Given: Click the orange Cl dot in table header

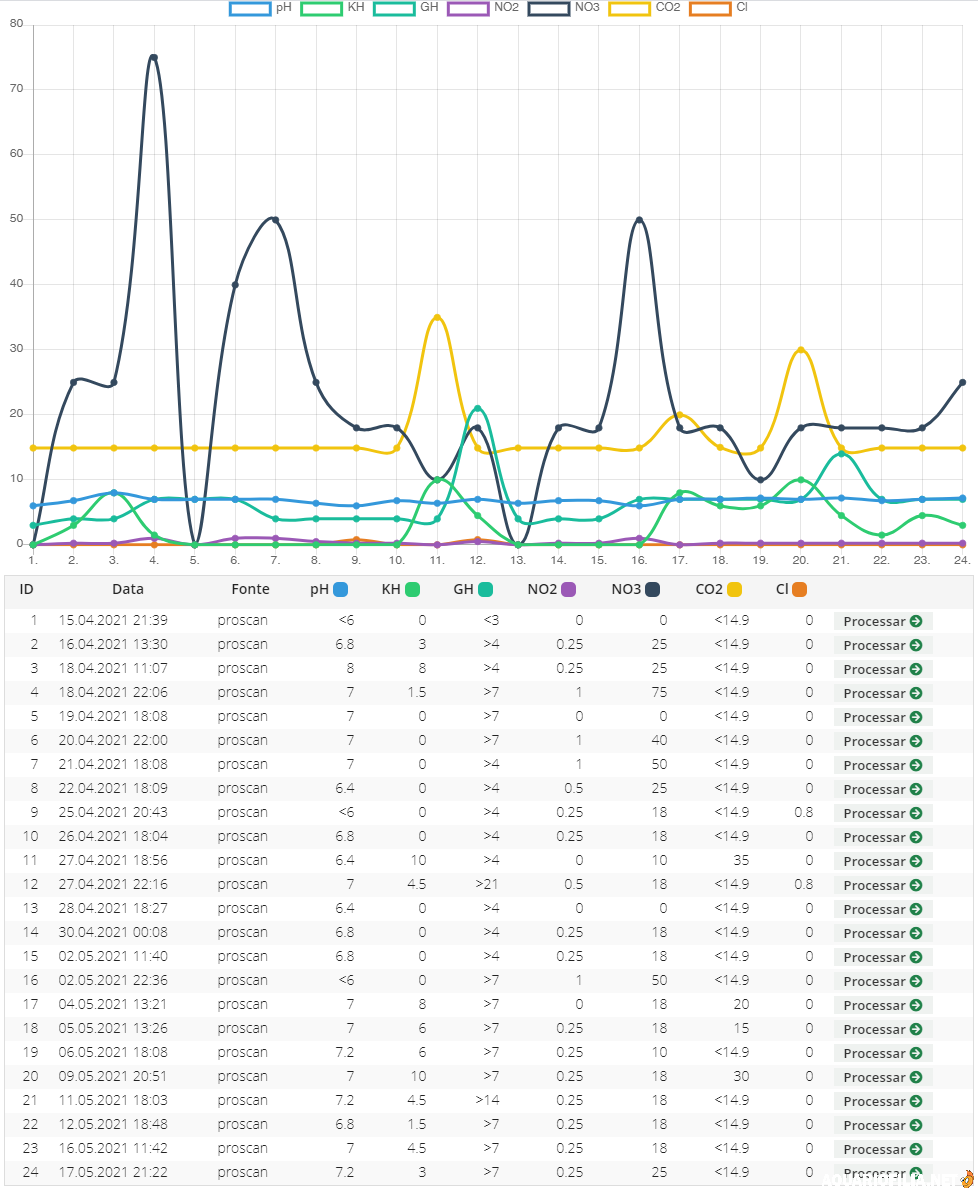Looking at the screenshot, I should pyautogui.click(x=799, y=589).
